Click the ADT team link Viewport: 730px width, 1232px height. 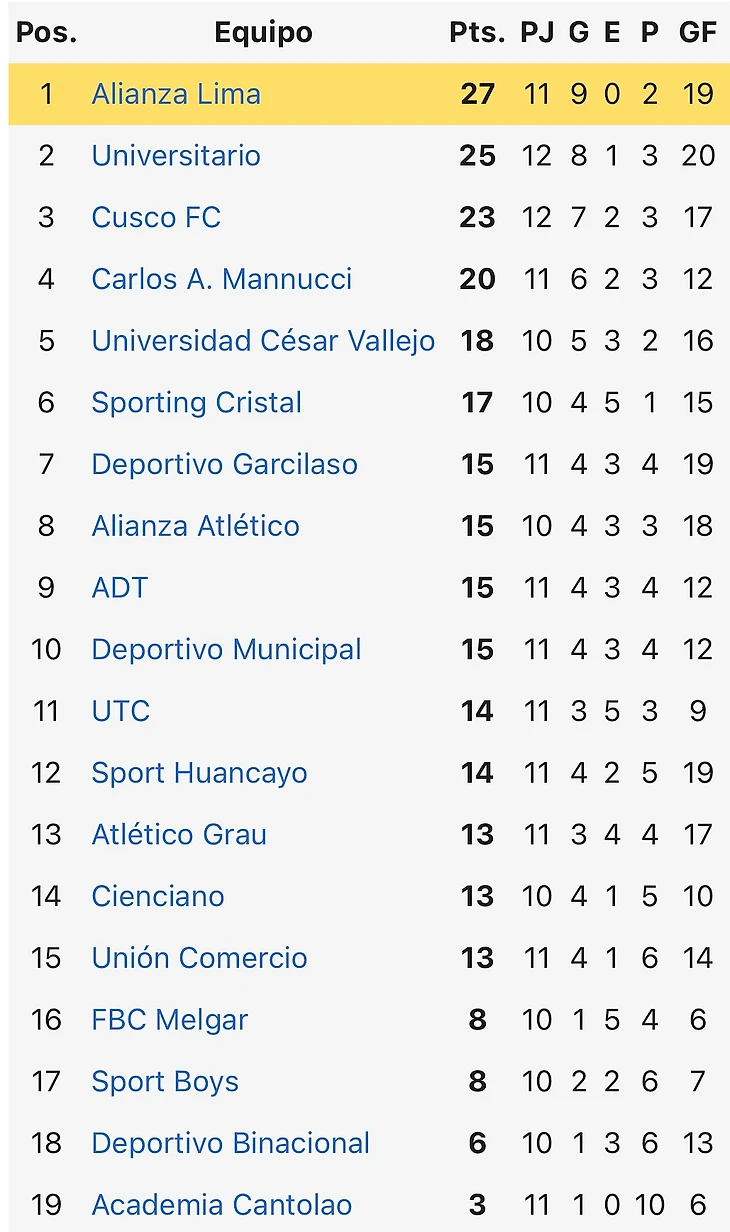[119, 588]
